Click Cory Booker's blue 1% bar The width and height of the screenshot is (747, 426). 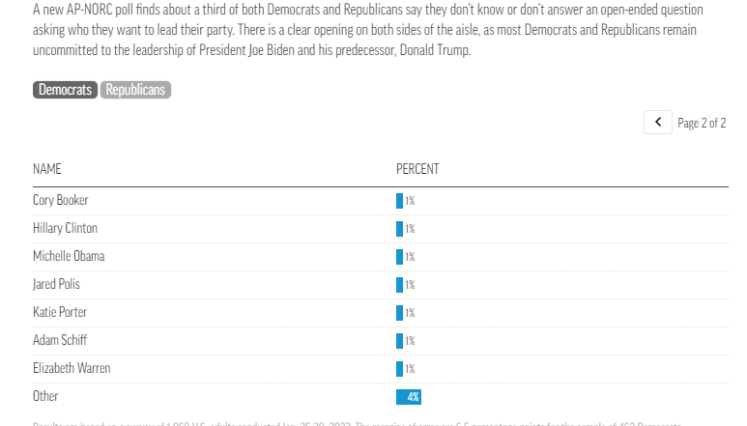pyautogui.click(x=399, y=201)
